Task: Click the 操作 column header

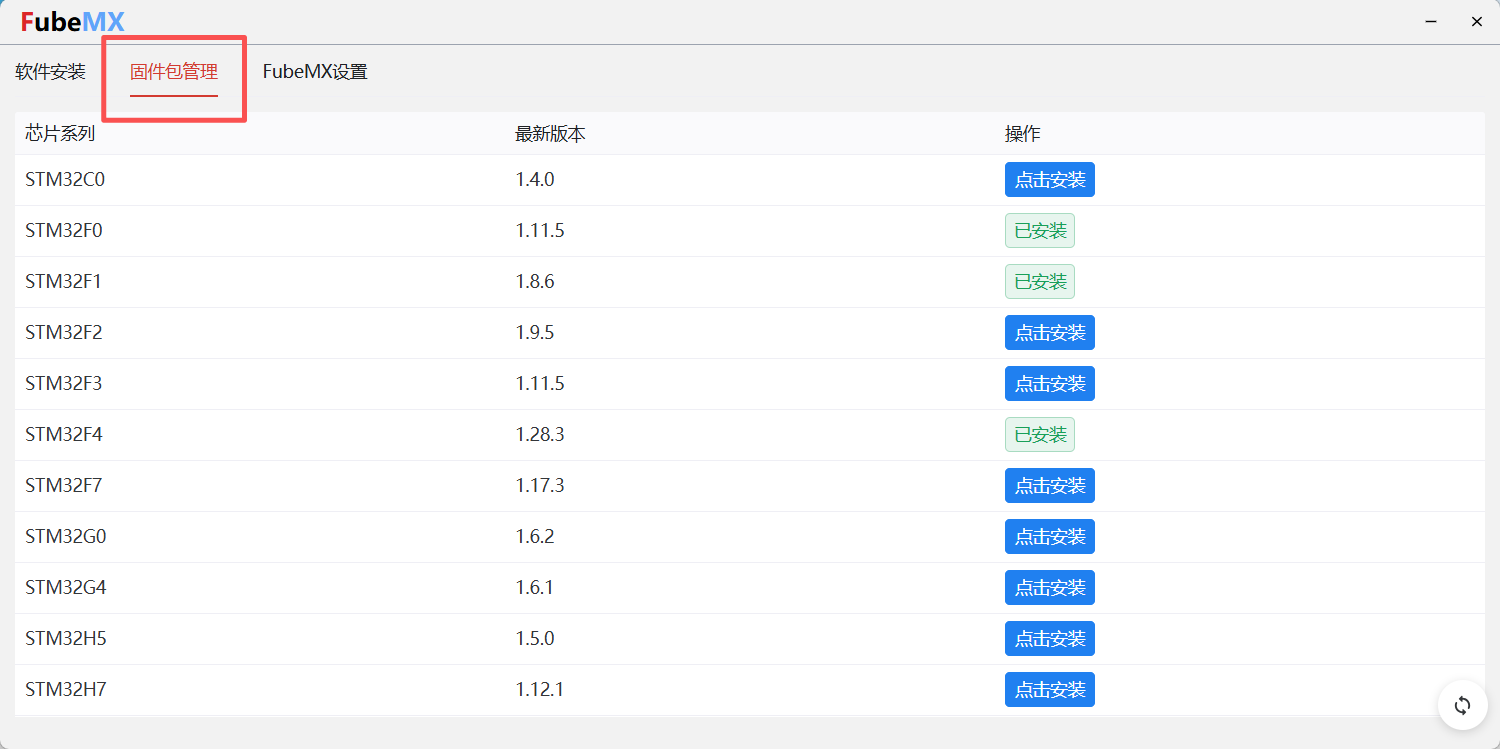Action: [x=1023, y=134]
